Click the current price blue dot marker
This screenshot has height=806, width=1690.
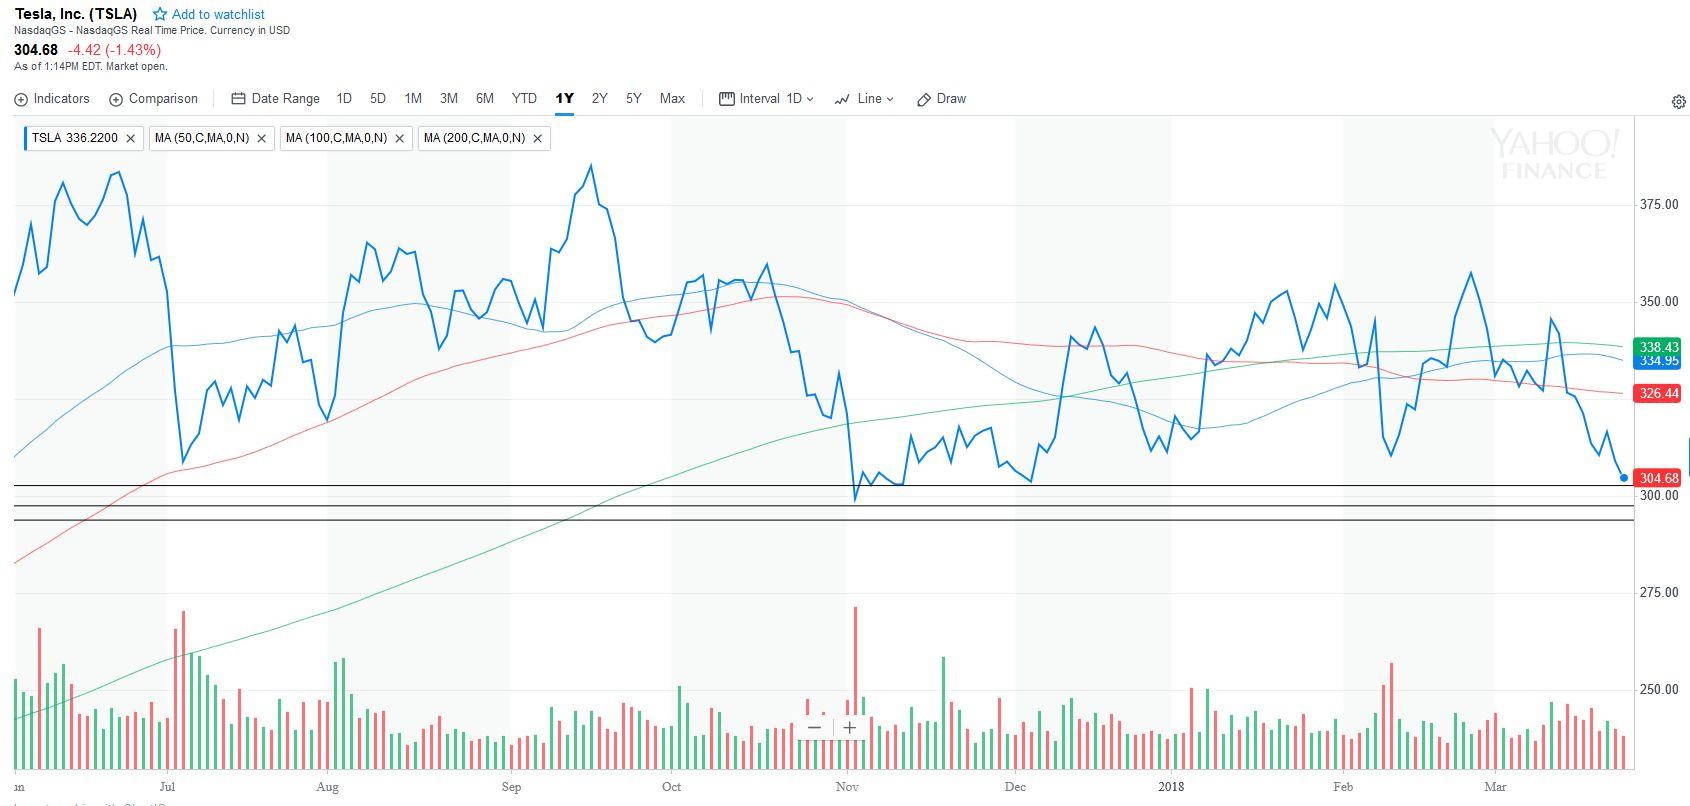pyautogui.click(x=1623, y=478)
